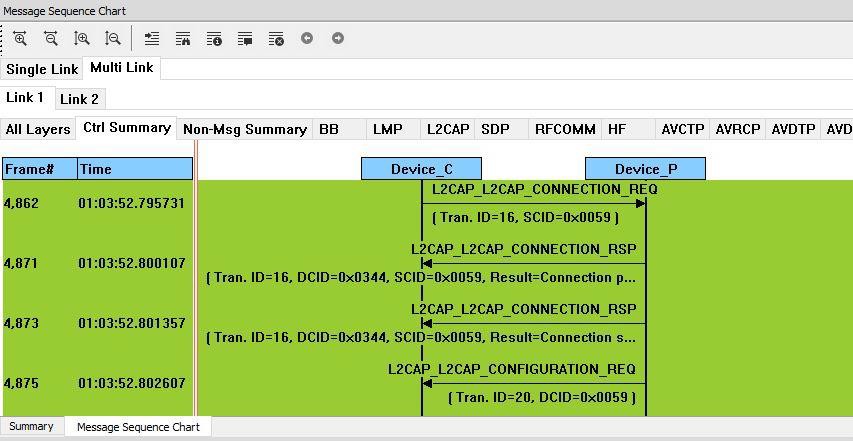Screen dimensions: 853x441
Task: Click the Frame# column header
Action: (40, 169)
